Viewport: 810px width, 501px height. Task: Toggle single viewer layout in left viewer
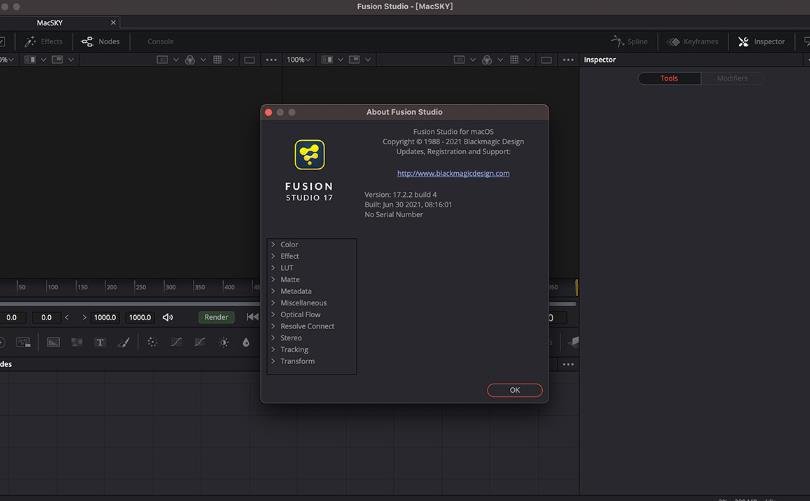click(x=249, y=60)
